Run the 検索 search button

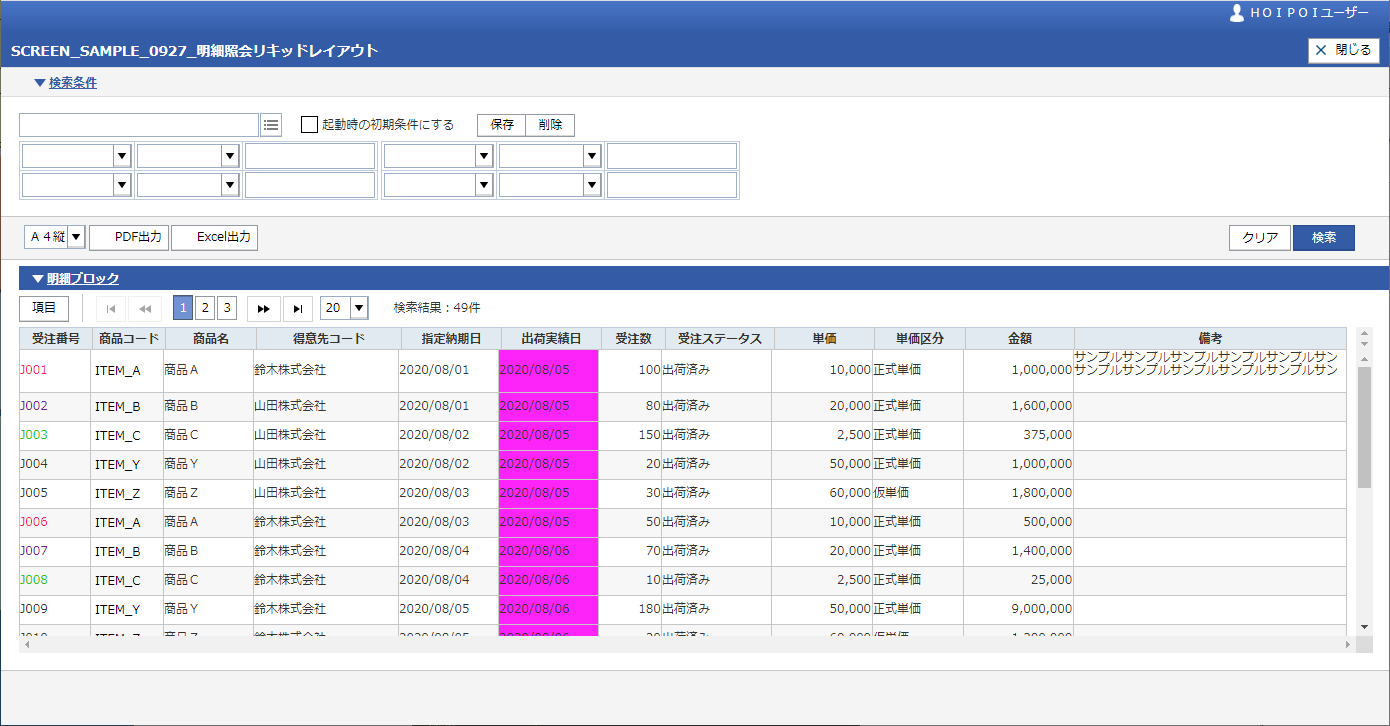[x=1324, y=238]
